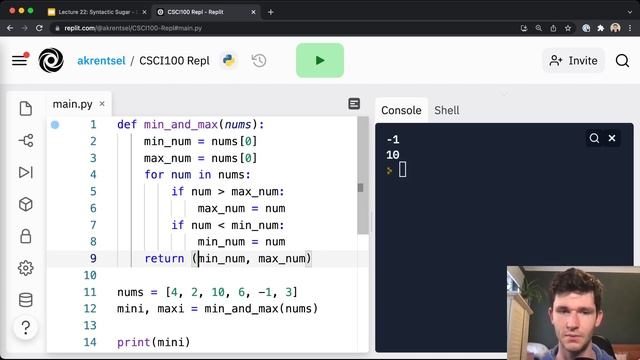Go forward in browser history
The height and width of the screenshot is (360, 640).
point(24,28)
